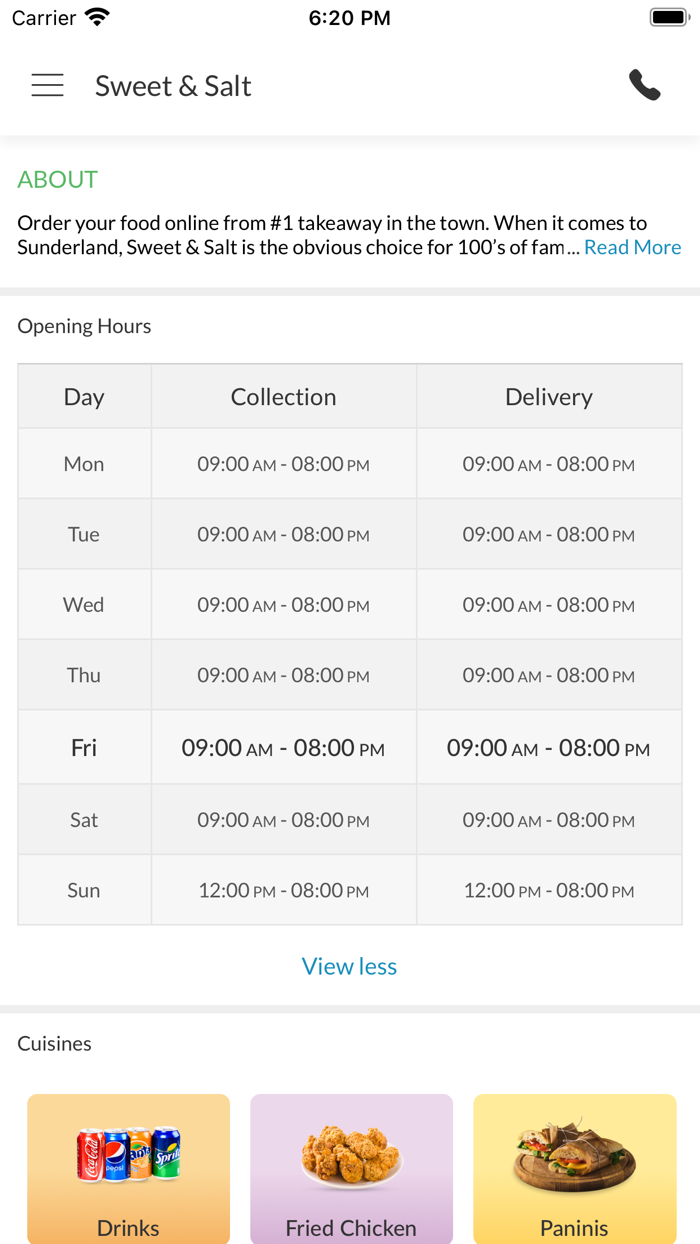Tap the ABOUT section heading
This screenshot has height=1244, width=700.
57,179
